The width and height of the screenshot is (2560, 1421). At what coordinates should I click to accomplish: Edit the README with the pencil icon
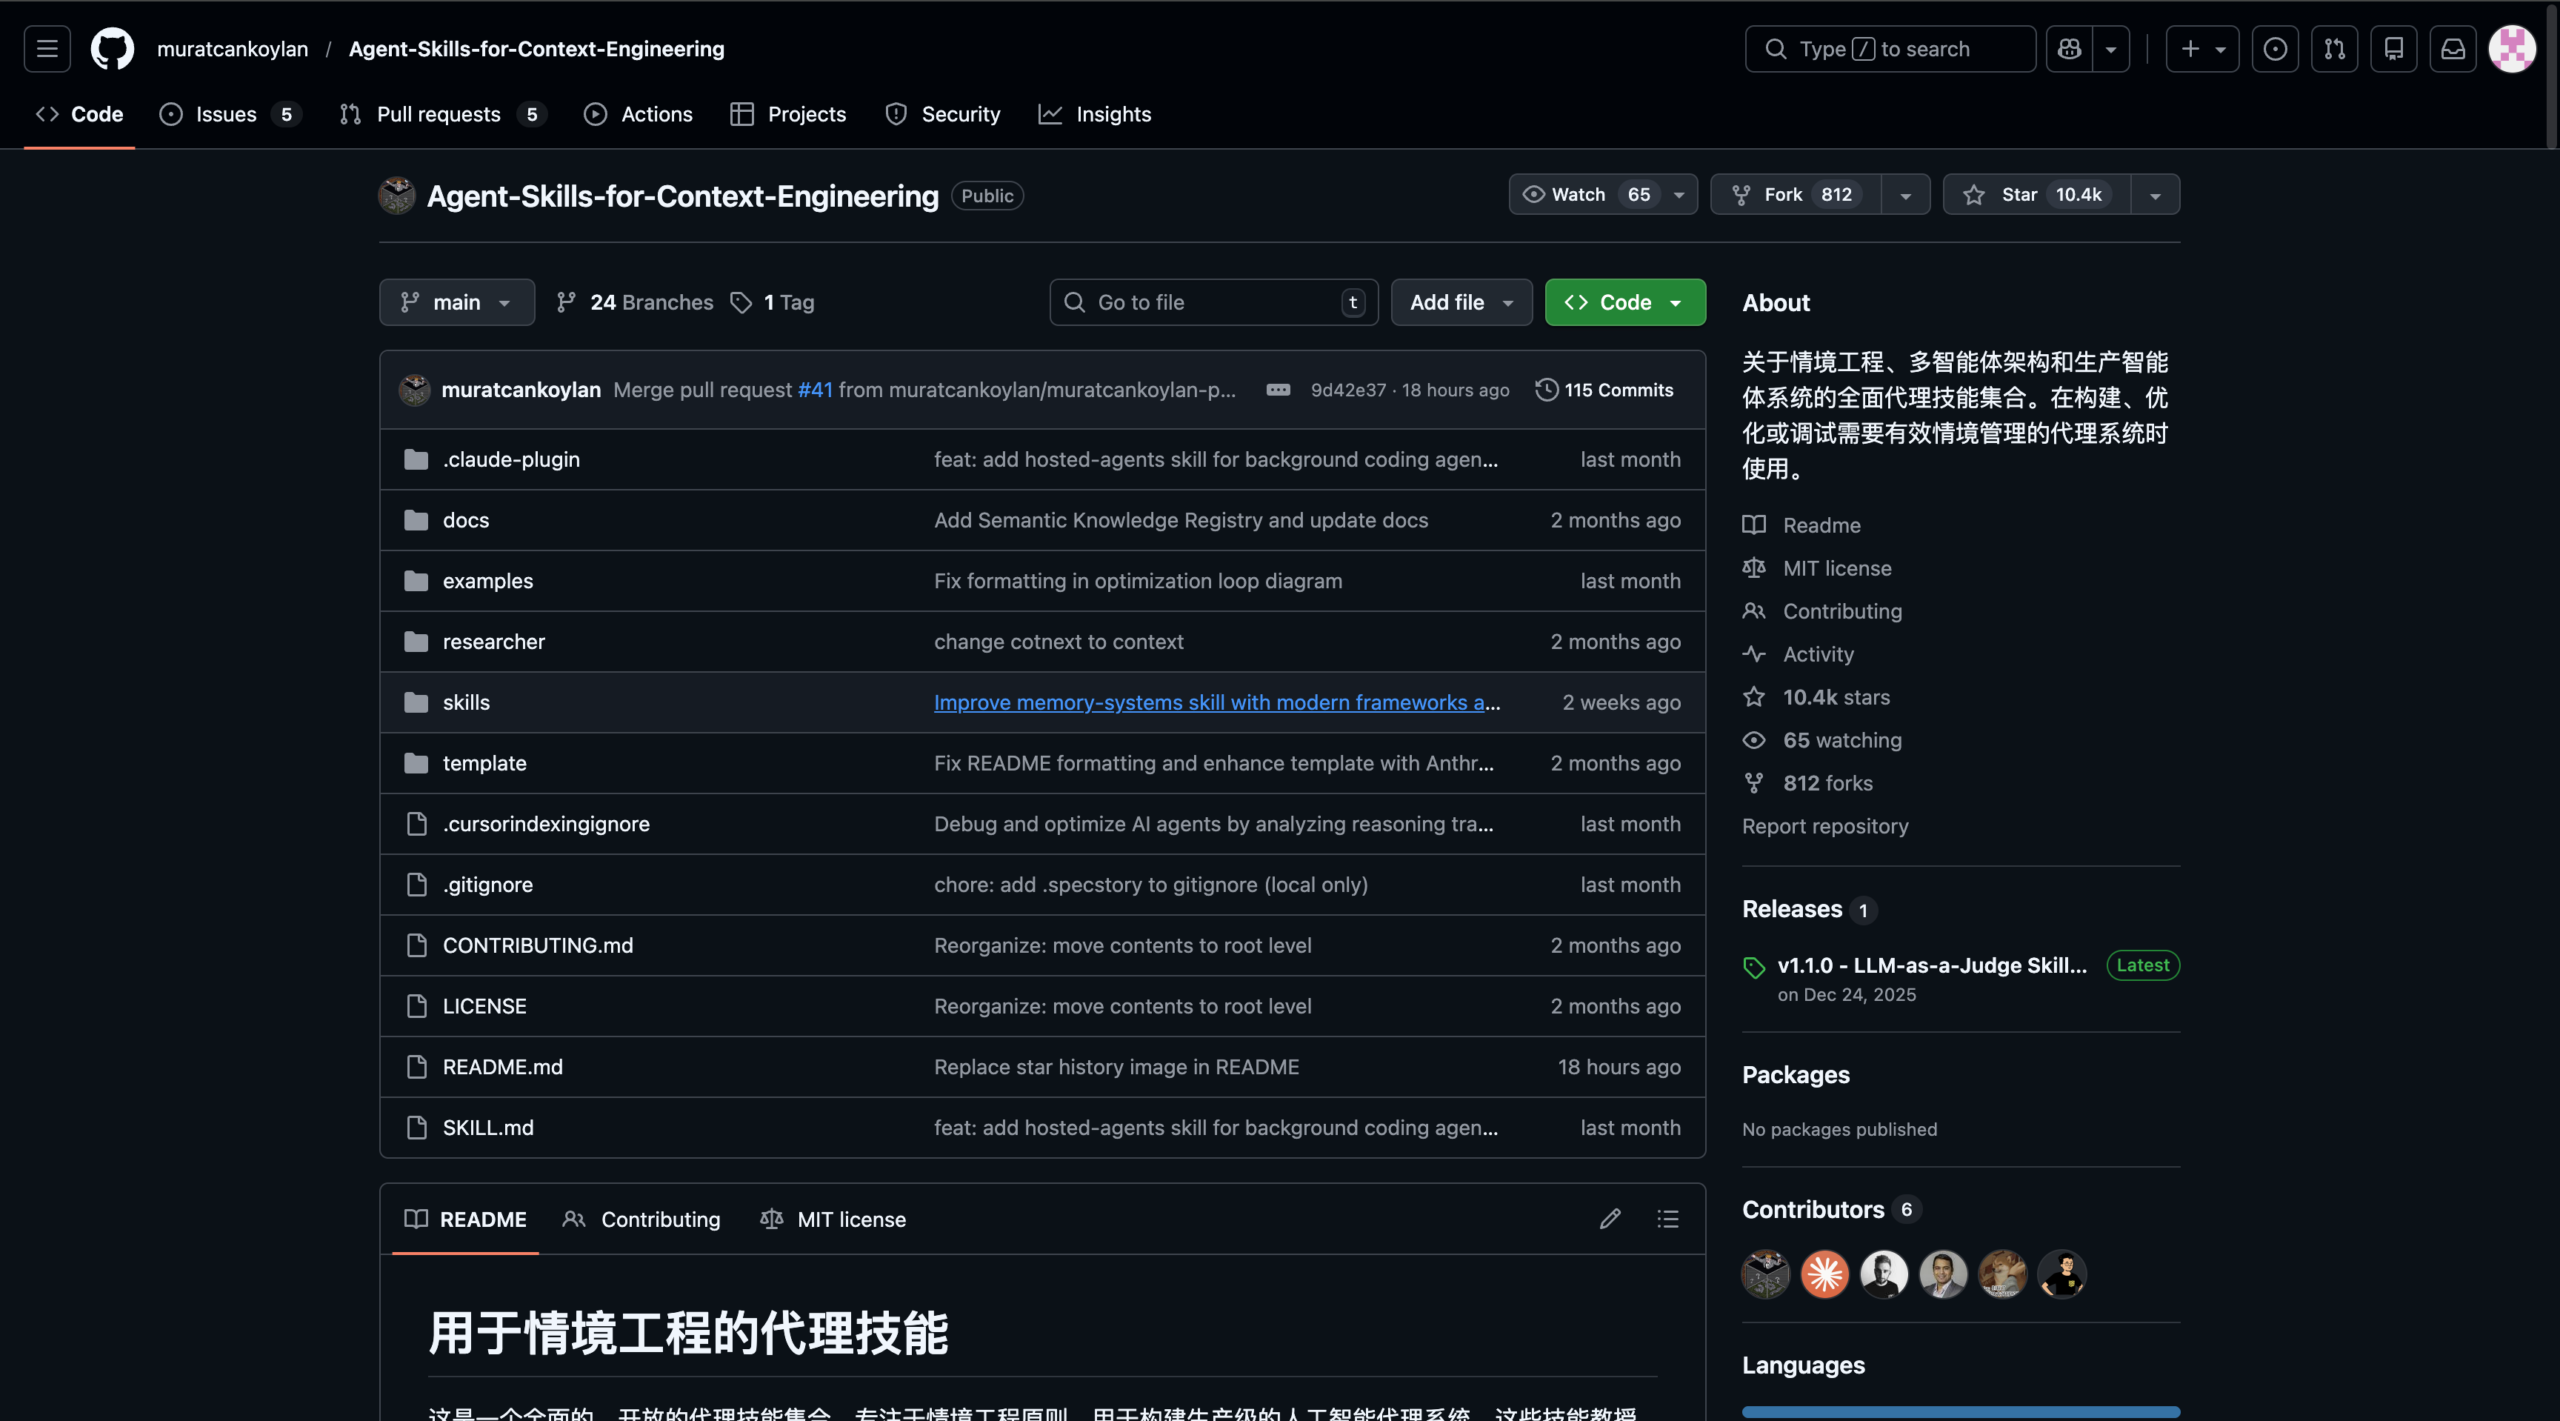1609,1218
